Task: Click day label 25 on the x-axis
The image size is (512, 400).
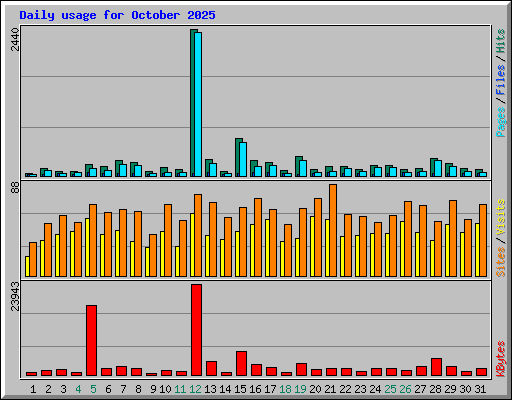Action: point(390,389)
